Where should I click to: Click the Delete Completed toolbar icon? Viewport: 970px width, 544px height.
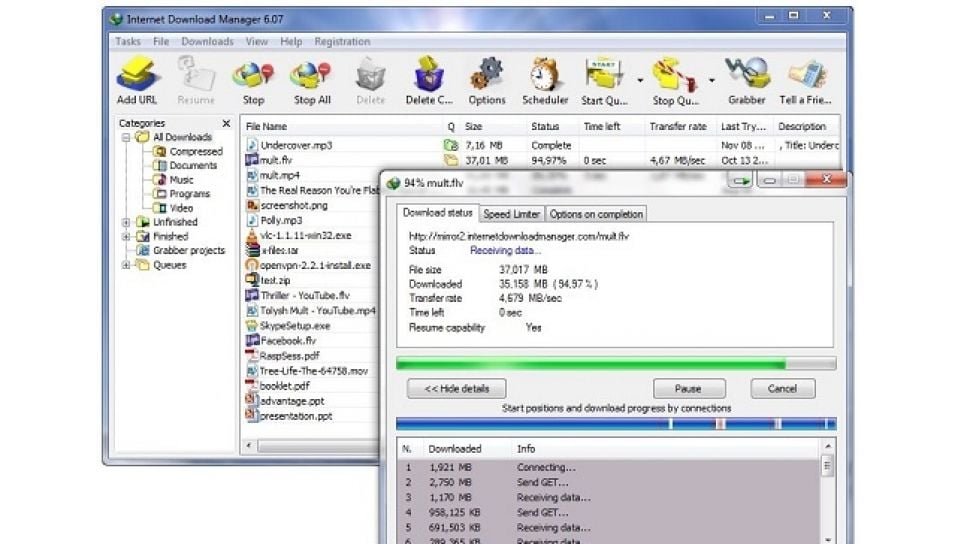[429, 74]
